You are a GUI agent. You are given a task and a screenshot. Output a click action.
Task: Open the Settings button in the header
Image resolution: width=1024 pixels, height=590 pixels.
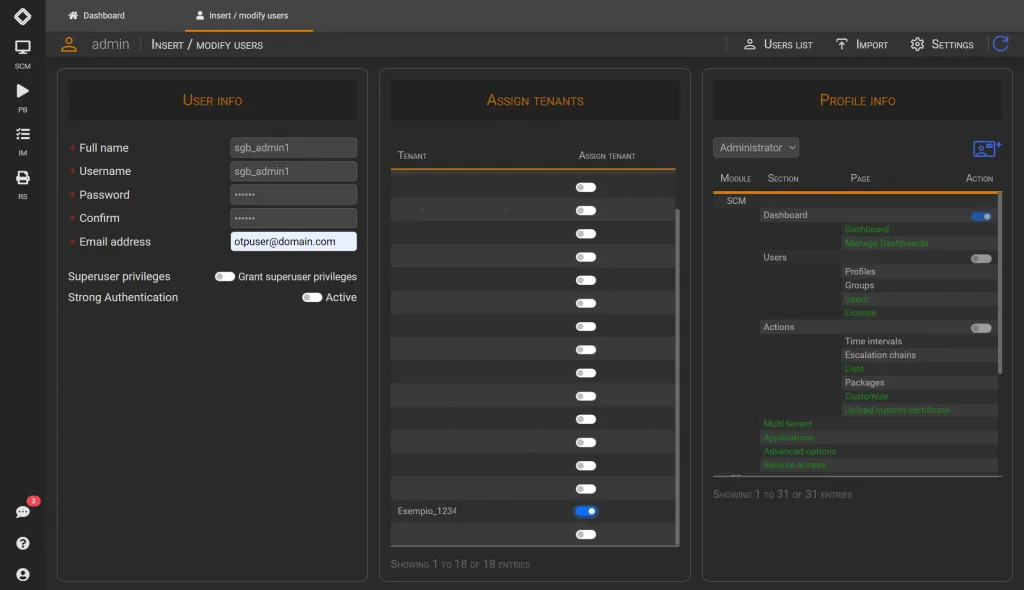pos(942,44)
